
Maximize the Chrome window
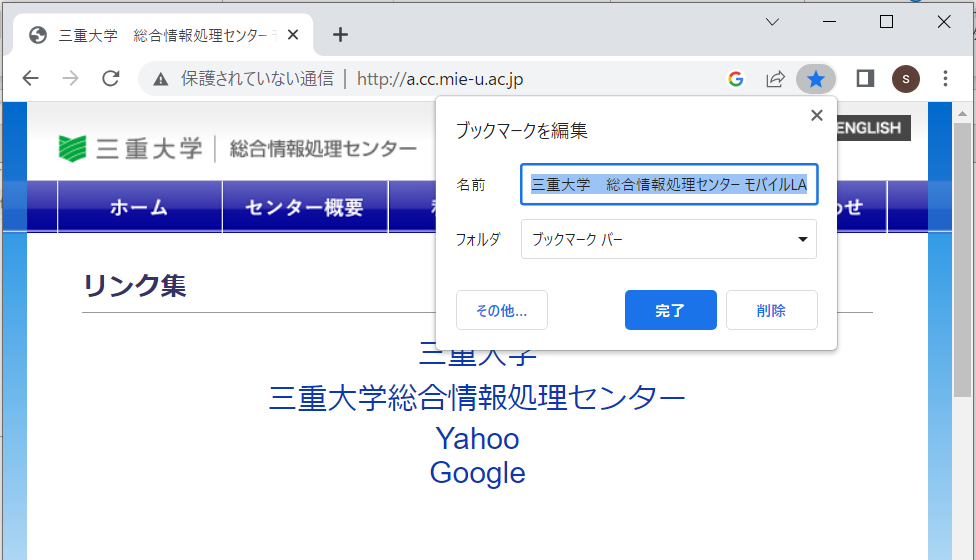click(x=886, y=22)
